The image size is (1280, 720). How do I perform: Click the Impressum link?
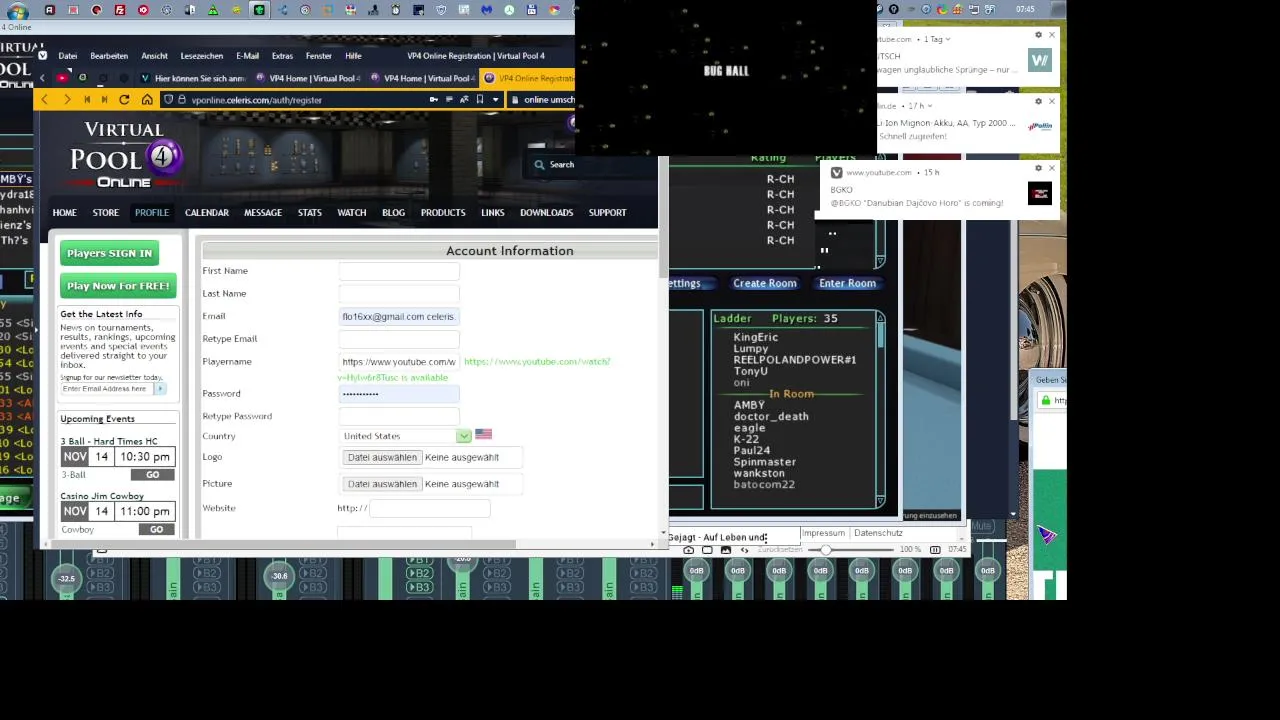click(x=823, y=533)
